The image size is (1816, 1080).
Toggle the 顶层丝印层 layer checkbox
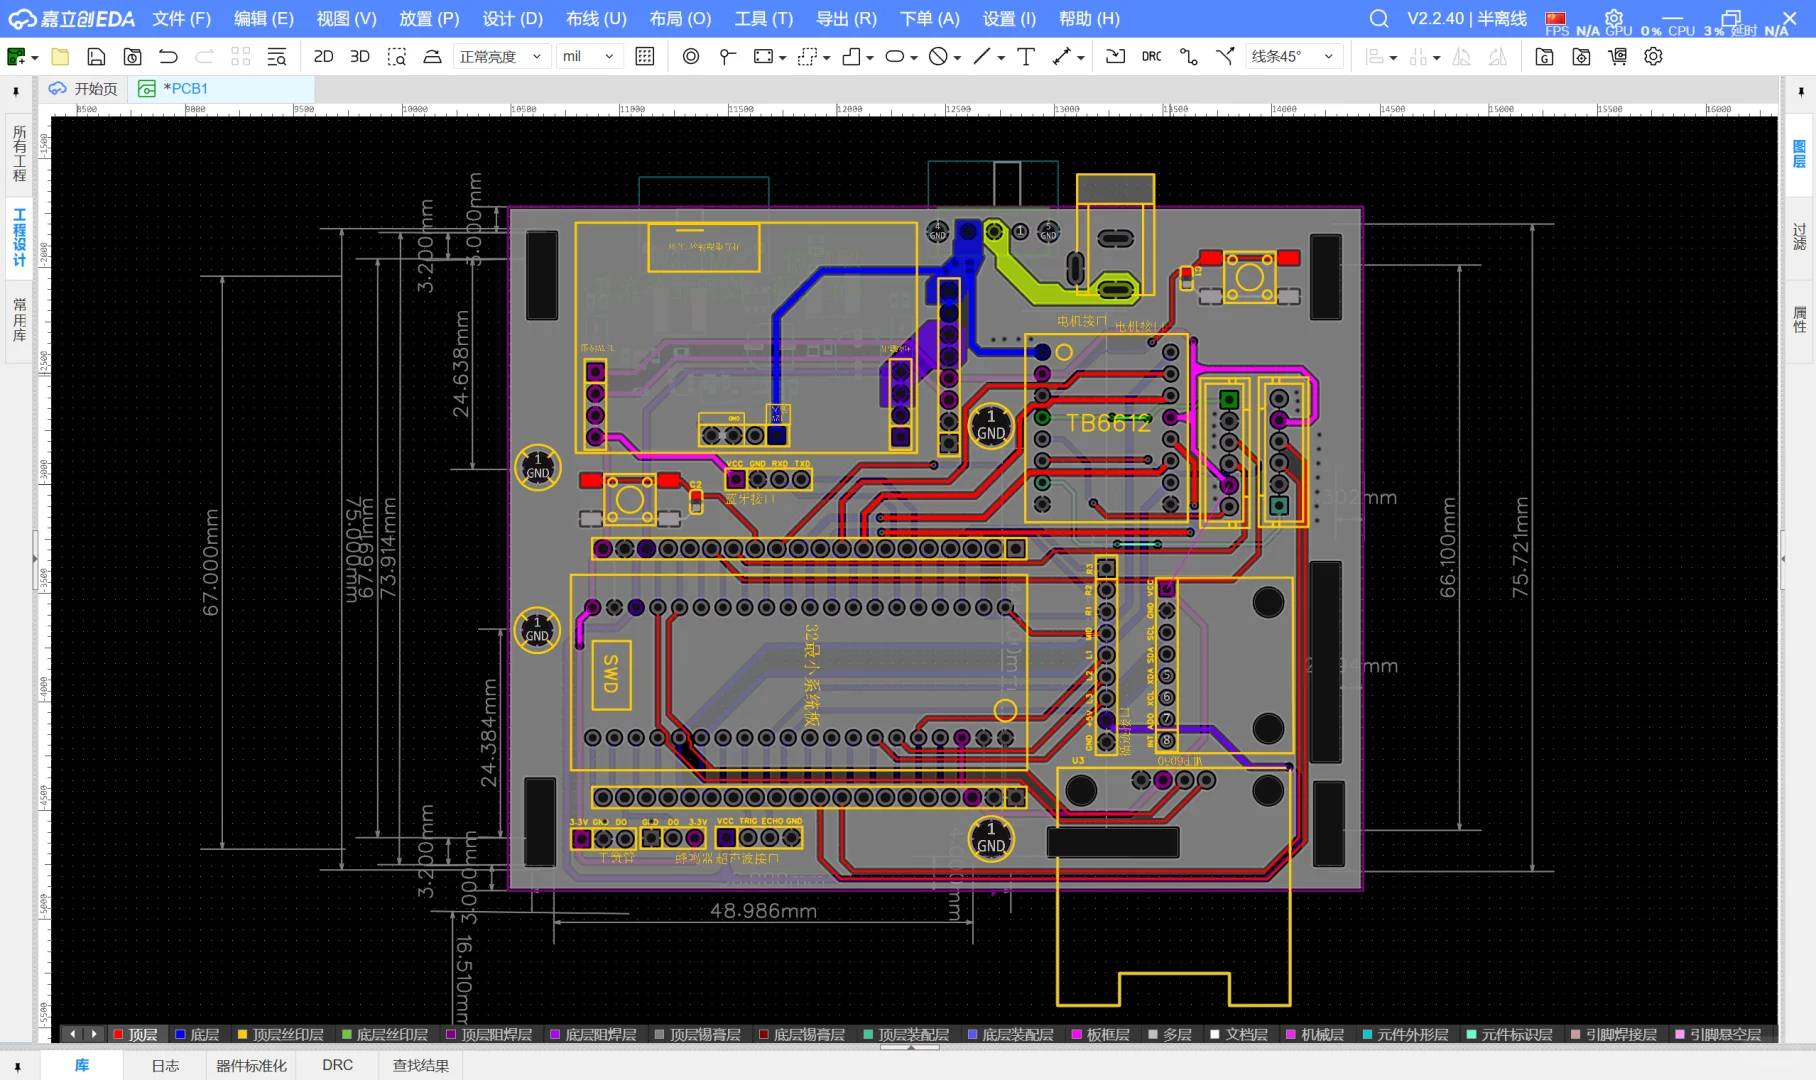pyautogui.click(x=242, y=1035)
